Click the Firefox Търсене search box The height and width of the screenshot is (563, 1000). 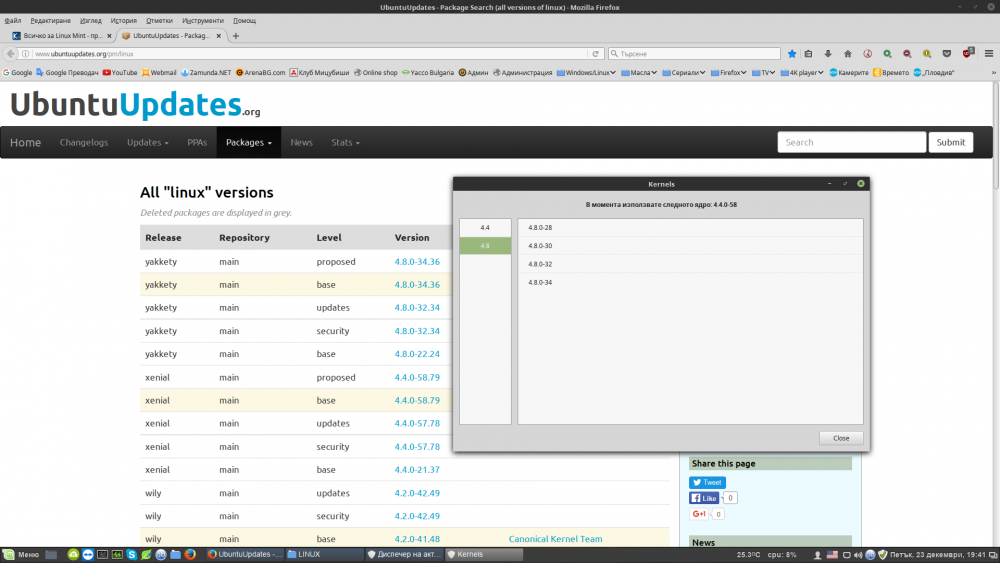(694, 54)
